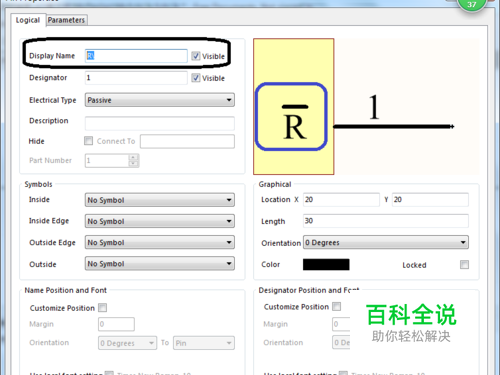Screen dimensions: 500x375
Task: Click the pin preview image
Action: click(366, 107)
